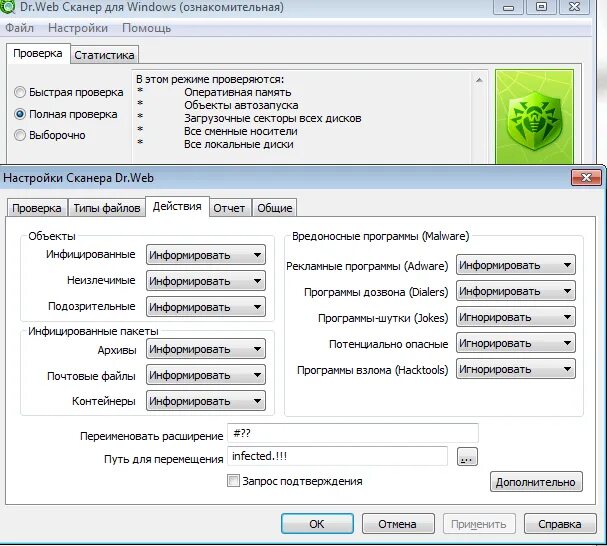This screenshot has height=546, width=607.
Task: Click the Справка button
Action: [x=560, y=524]
